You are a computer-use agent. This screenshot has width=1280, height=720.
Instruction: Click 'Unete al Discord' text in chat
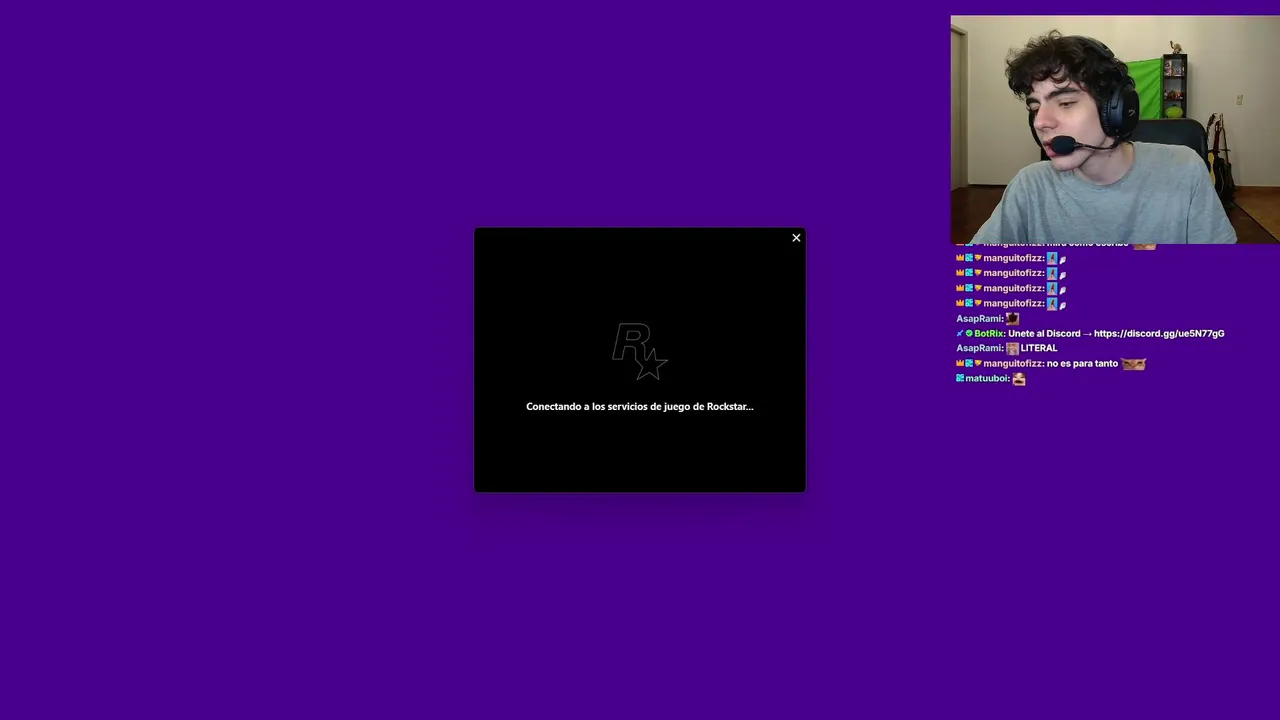coord(1044,333)
